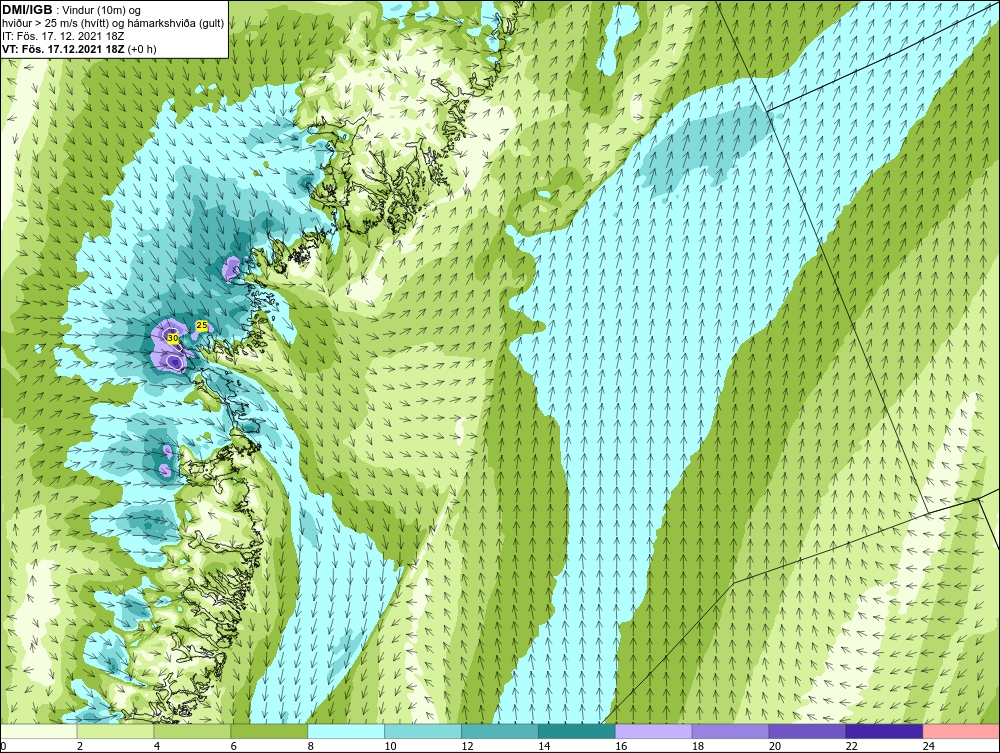Click the VT: Fös. 17.12.2021 18Z line

point(79,49)
